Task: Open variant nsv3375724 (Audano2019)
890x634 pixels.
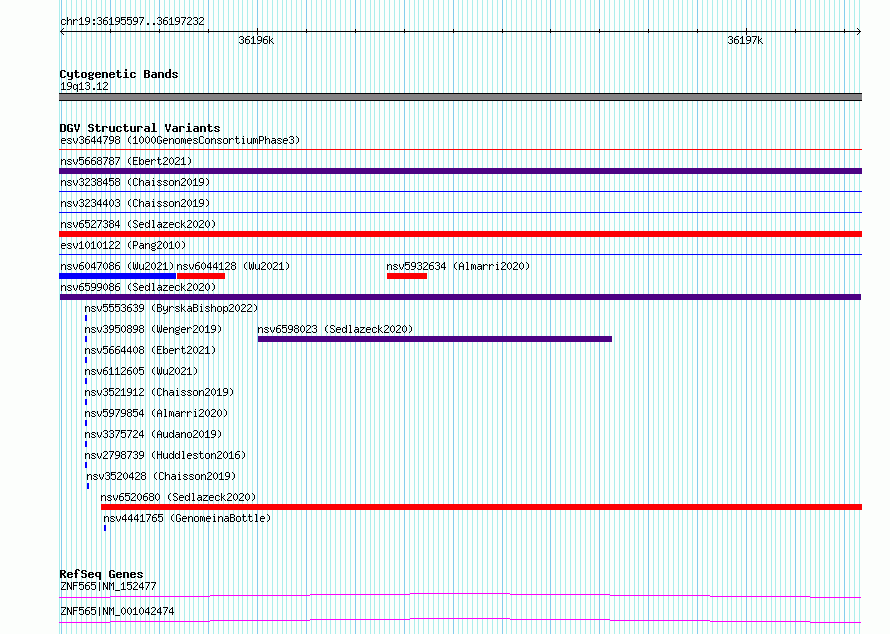Action: (x=153, y=434)
